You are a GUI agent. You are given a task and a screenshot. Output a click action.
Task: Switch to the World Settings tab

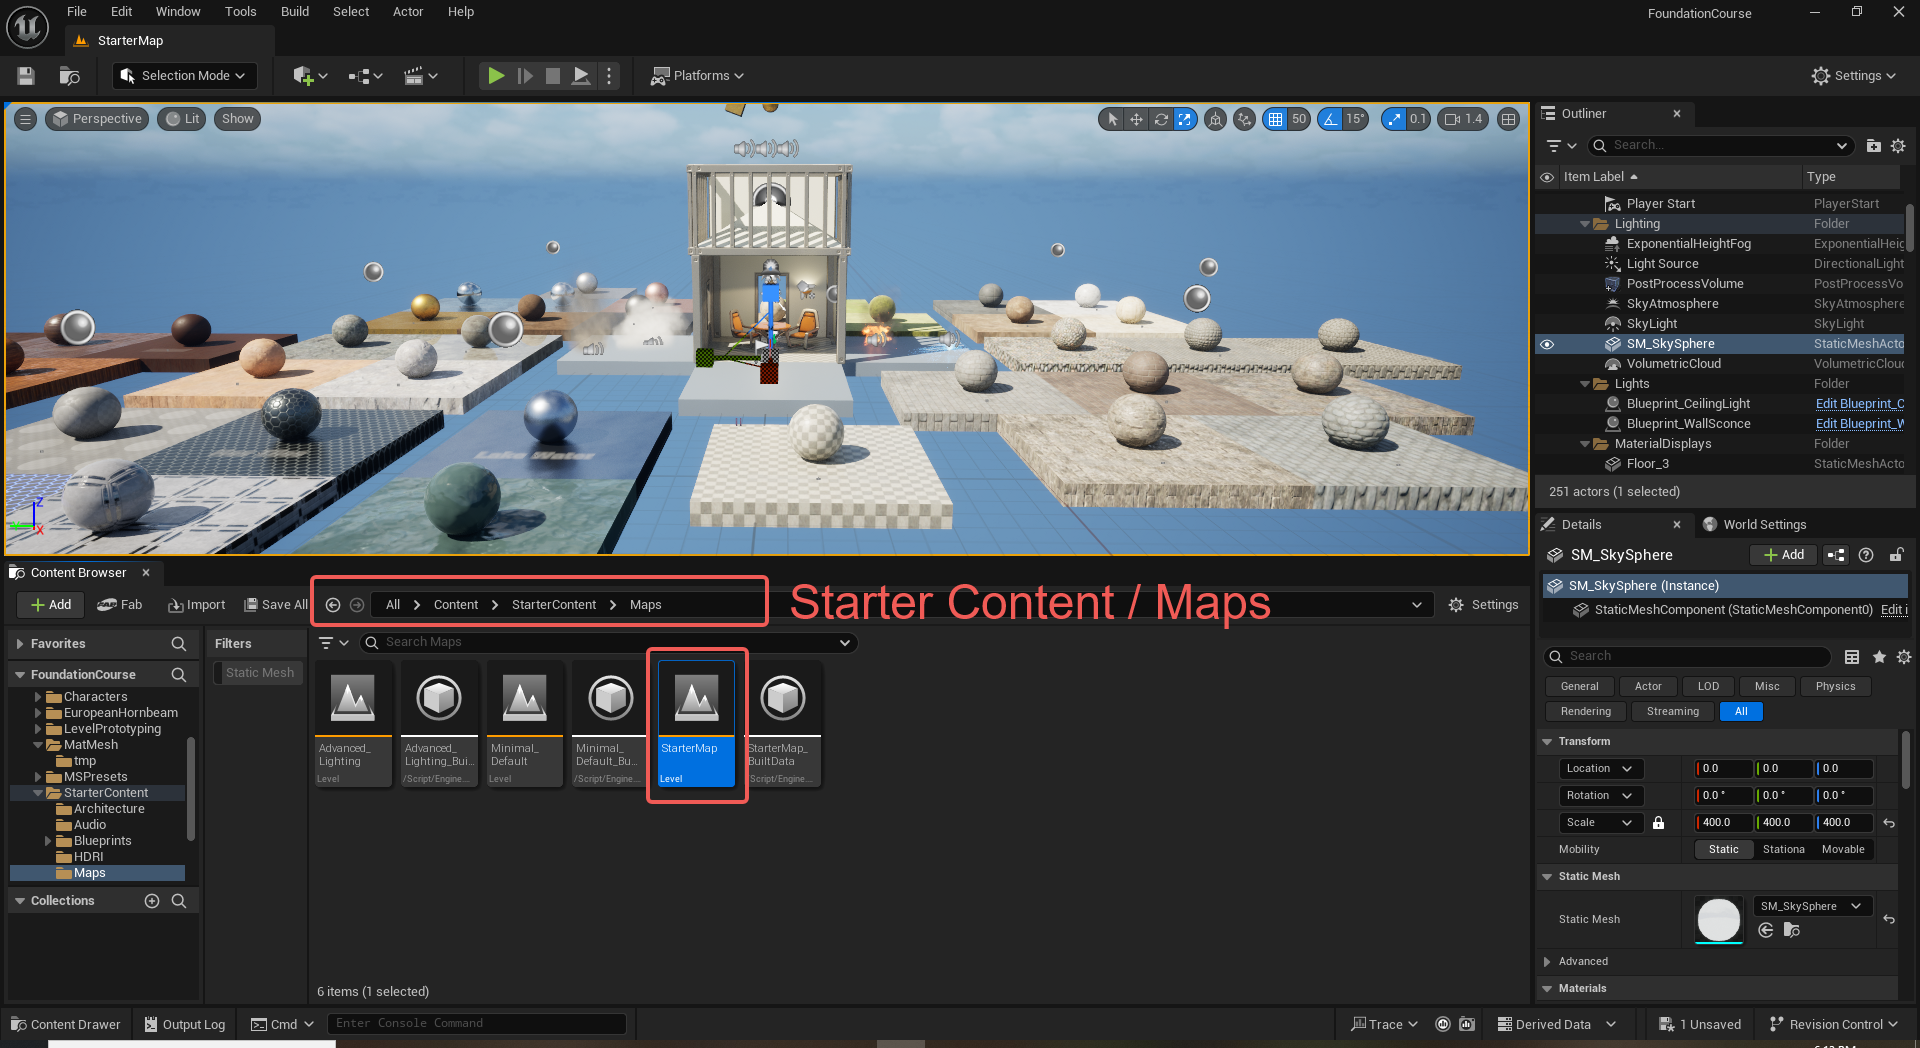(1755, 525)
